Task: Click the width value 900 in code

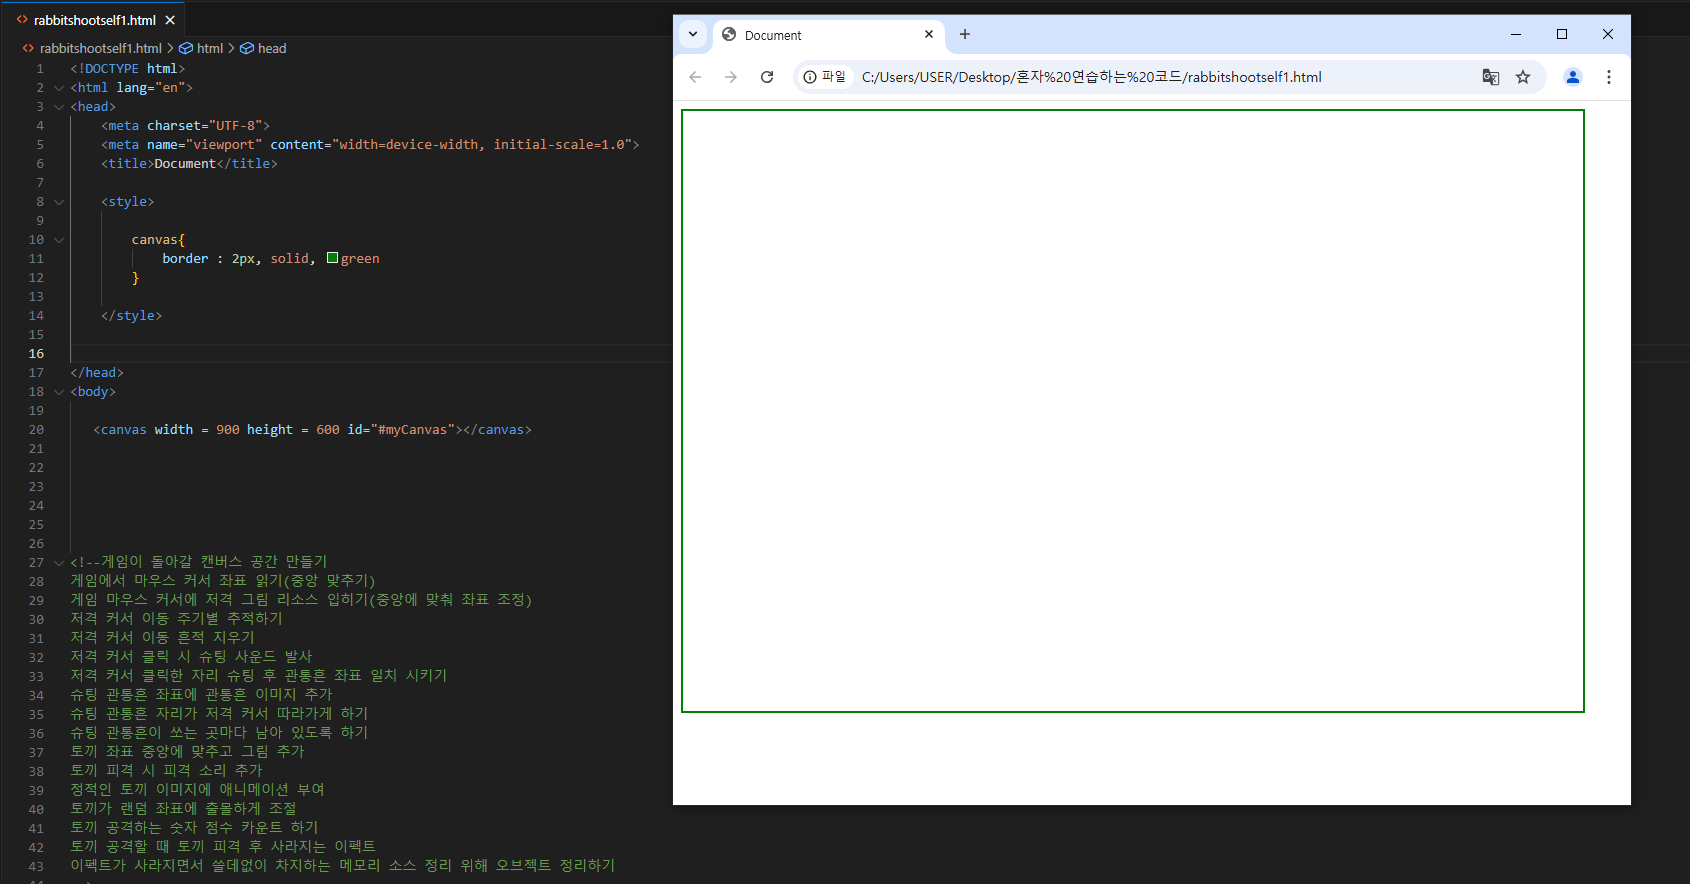Action: pyautogui.click(x=228, y=430)
